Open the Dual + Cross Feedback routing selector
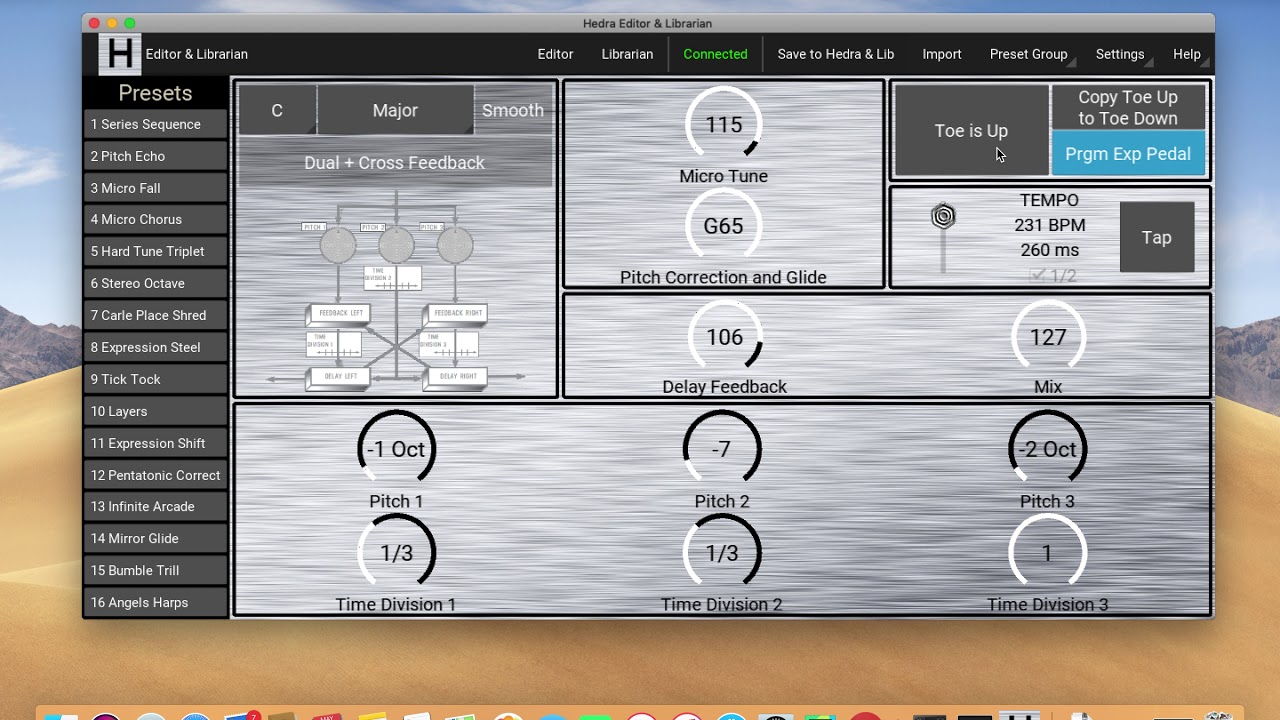Screen dimensions: 1280x720 [395, 162]
